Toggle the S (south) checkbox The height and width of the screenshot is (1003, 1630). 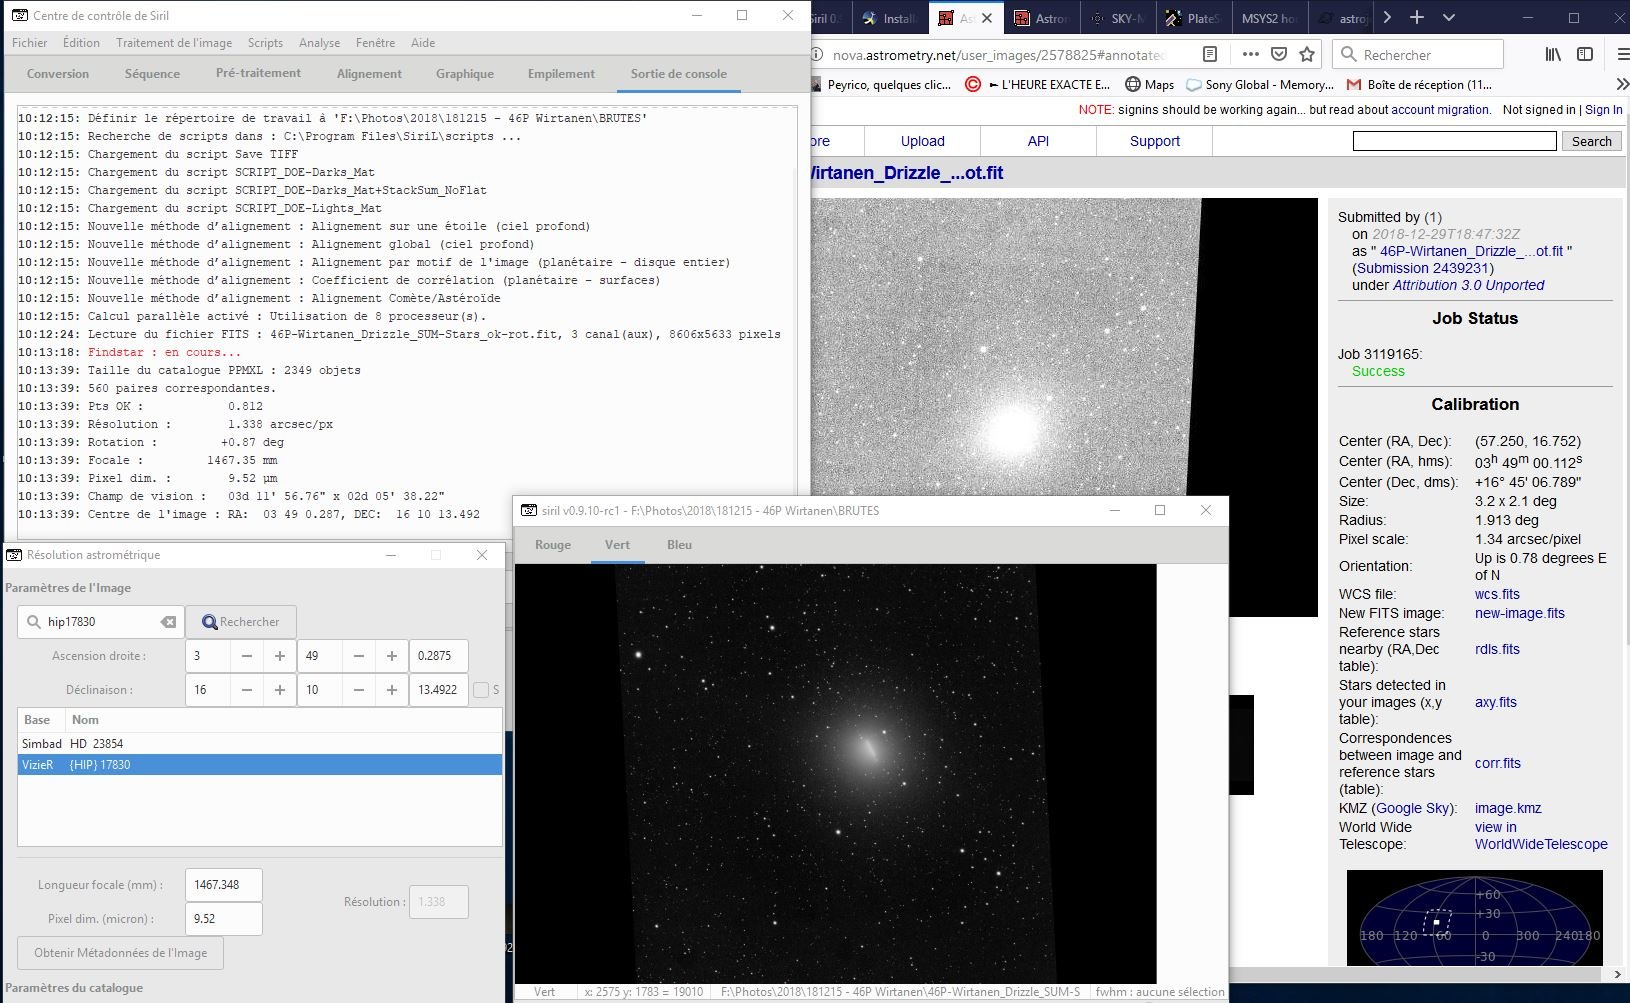point(481,690)
